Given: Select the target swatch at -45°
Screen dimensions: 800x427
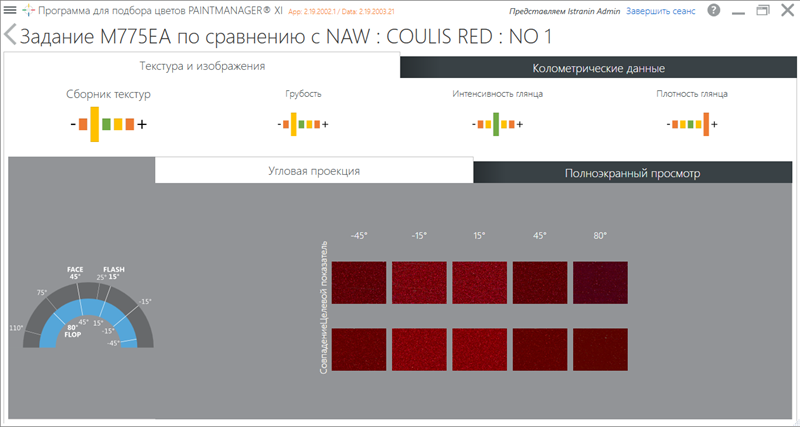Looking at the screenshot, I should (x=359, y=283).
